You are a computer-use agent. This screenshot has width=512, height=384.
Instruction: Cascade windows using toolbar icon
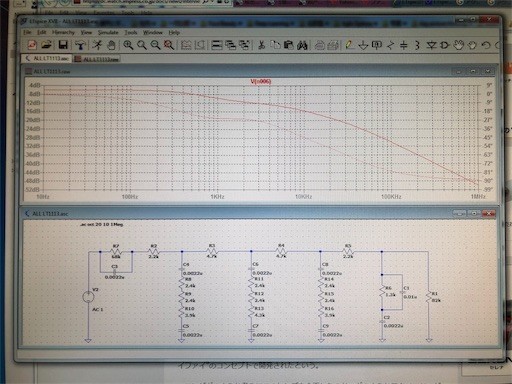[x=230, y=45]
